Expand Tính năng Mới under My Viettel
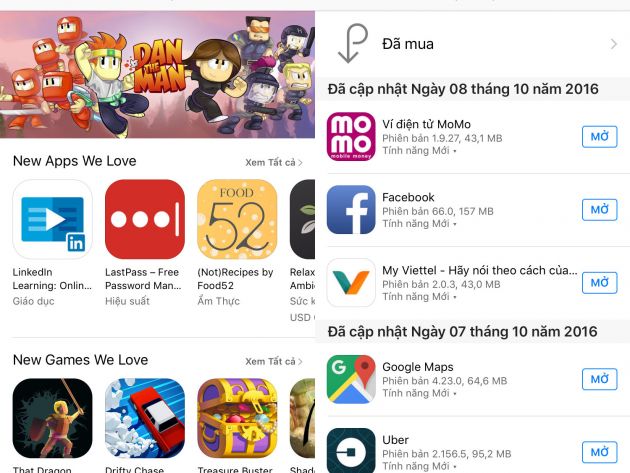 tap(419, 297)
